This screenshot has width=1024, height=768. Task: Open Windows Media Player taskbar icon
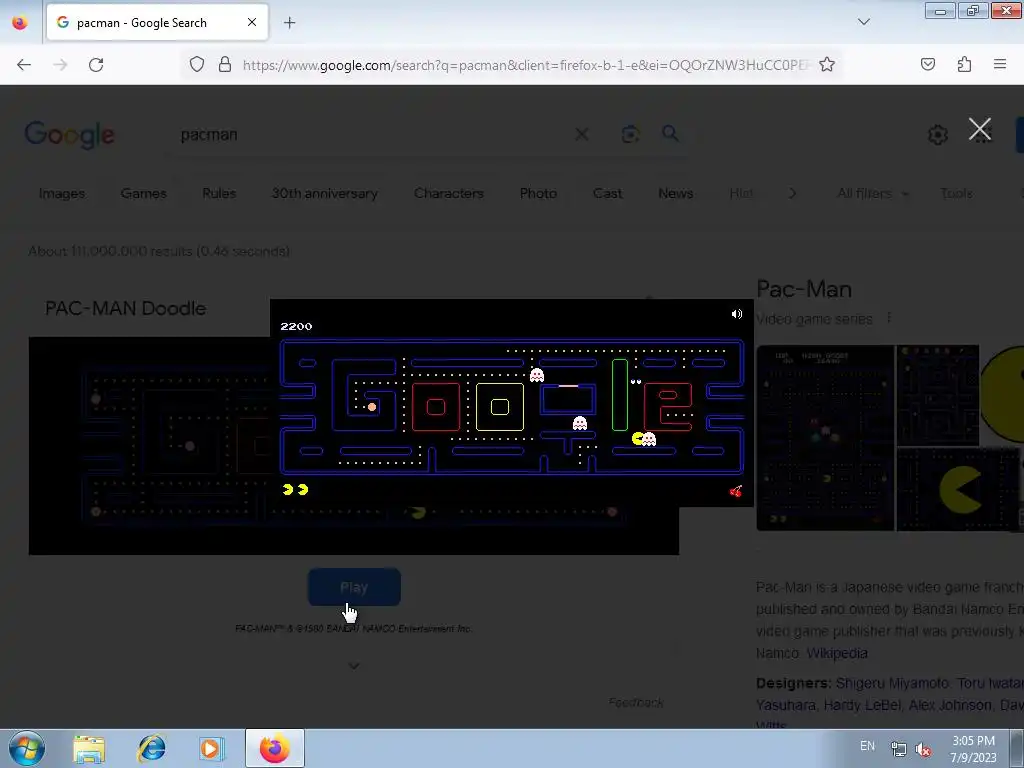pyautogui.click(x=212, y=748)
